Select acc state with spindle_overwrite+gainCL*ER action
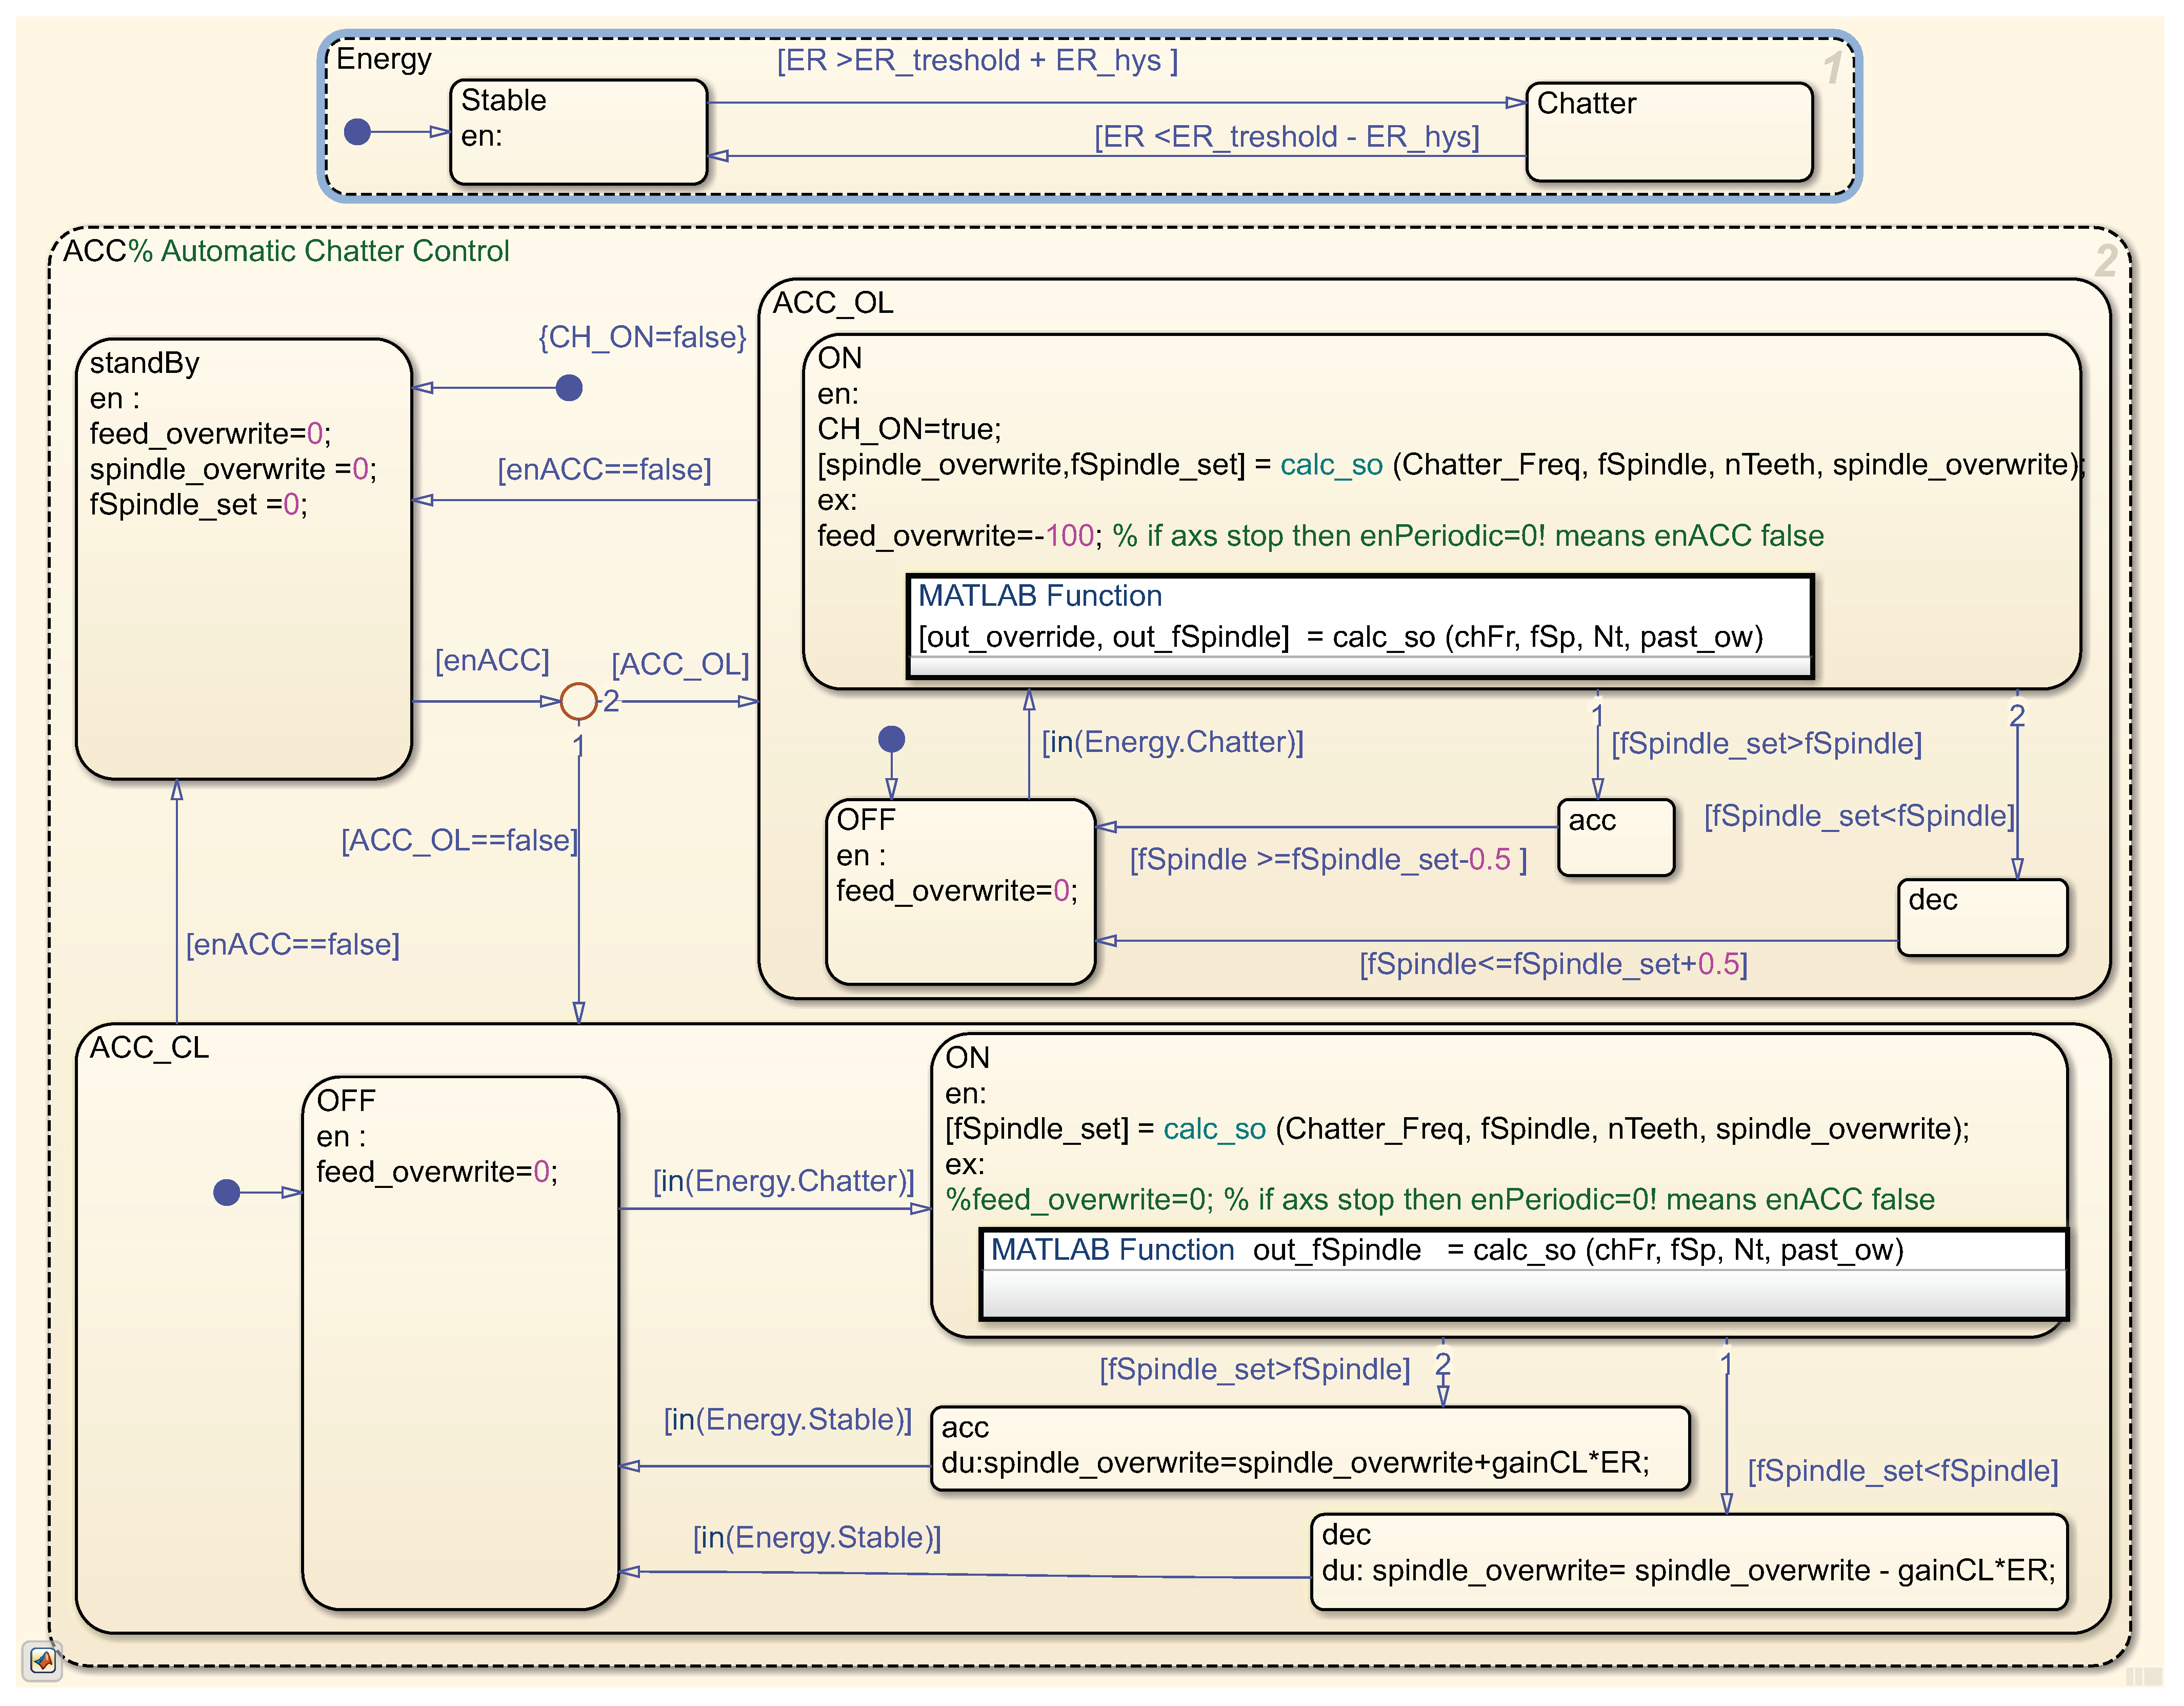2184x1706 pixels. (x=1309, y=1448)
